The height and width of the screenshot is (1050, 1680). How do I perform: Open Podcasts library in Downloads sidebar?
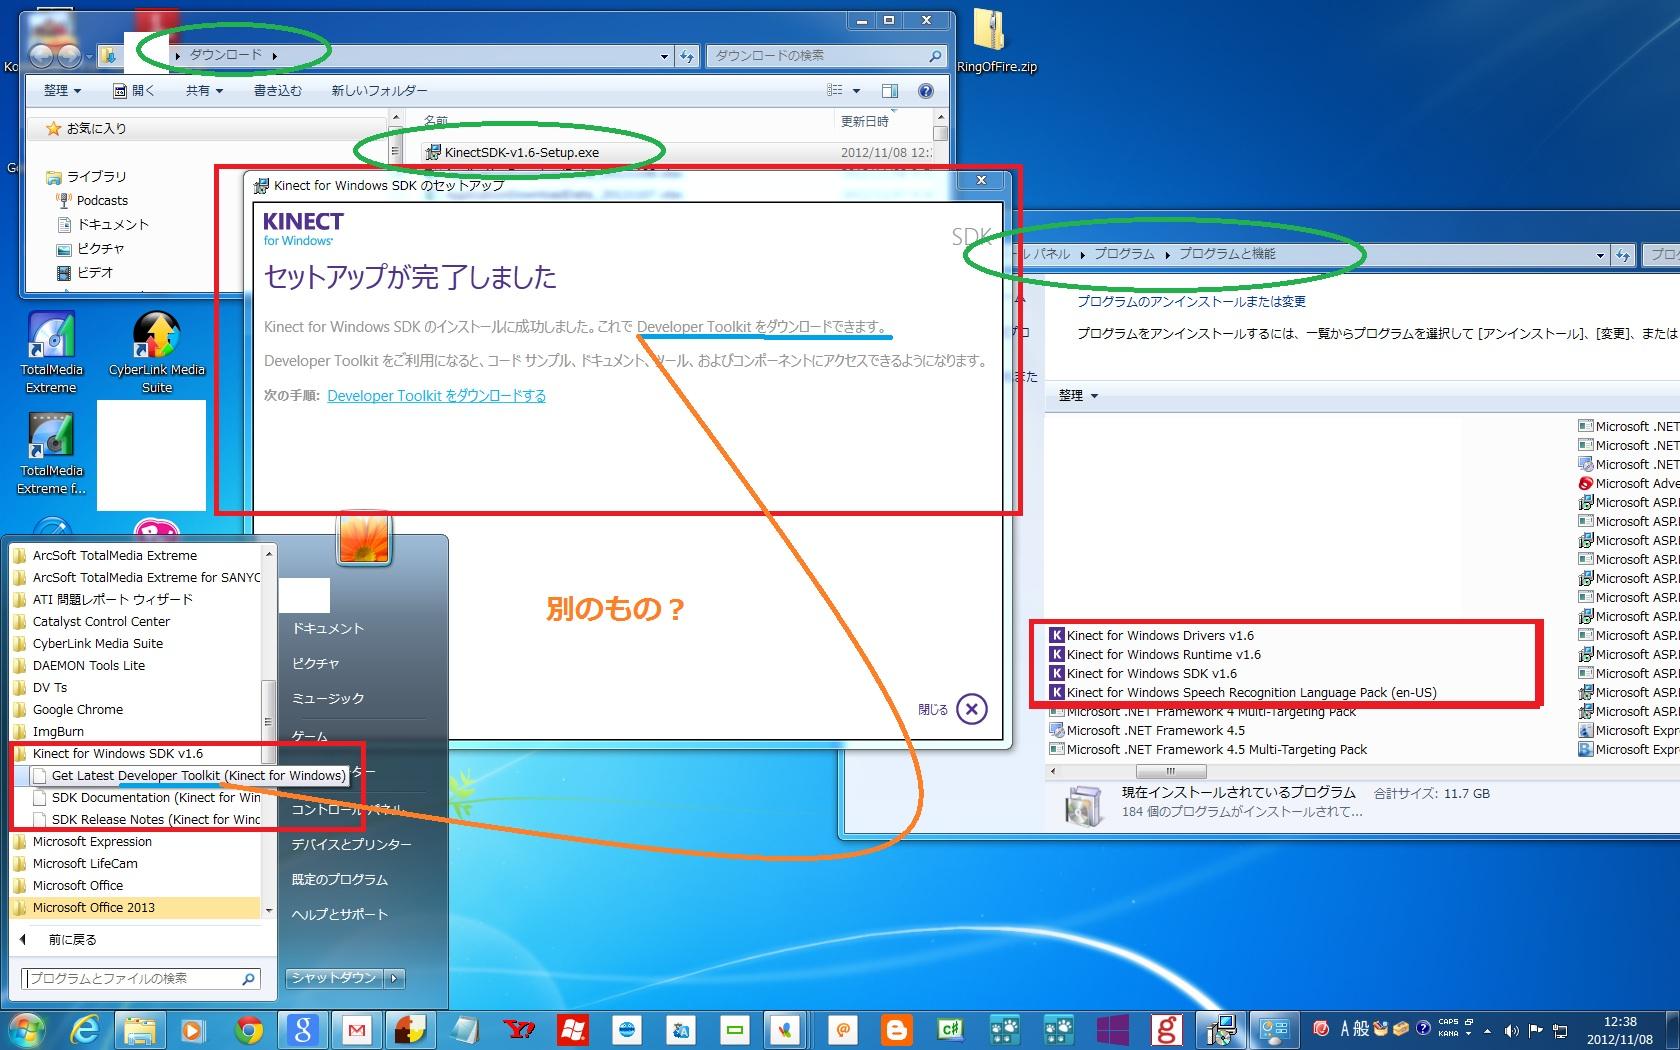(93, 201)
